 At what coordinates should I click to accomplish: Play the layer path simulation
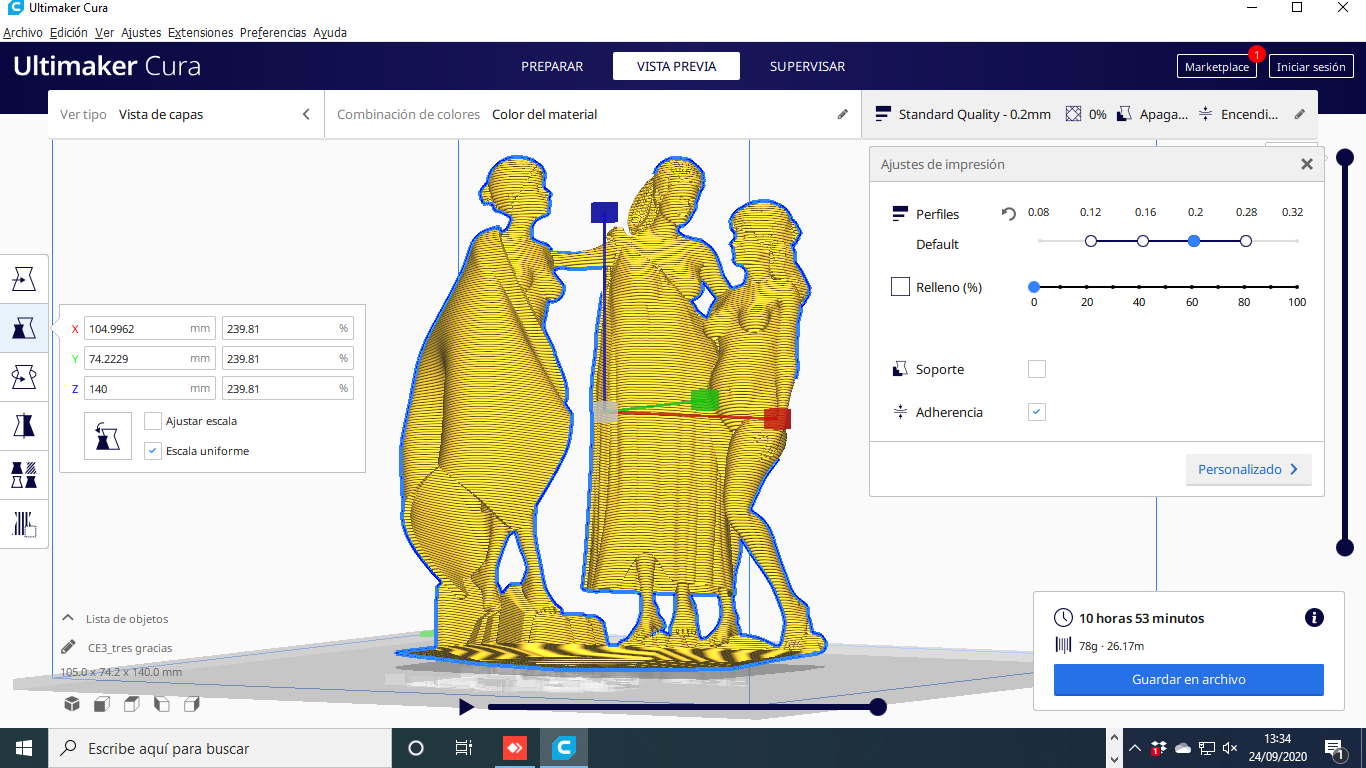(466, 707)
